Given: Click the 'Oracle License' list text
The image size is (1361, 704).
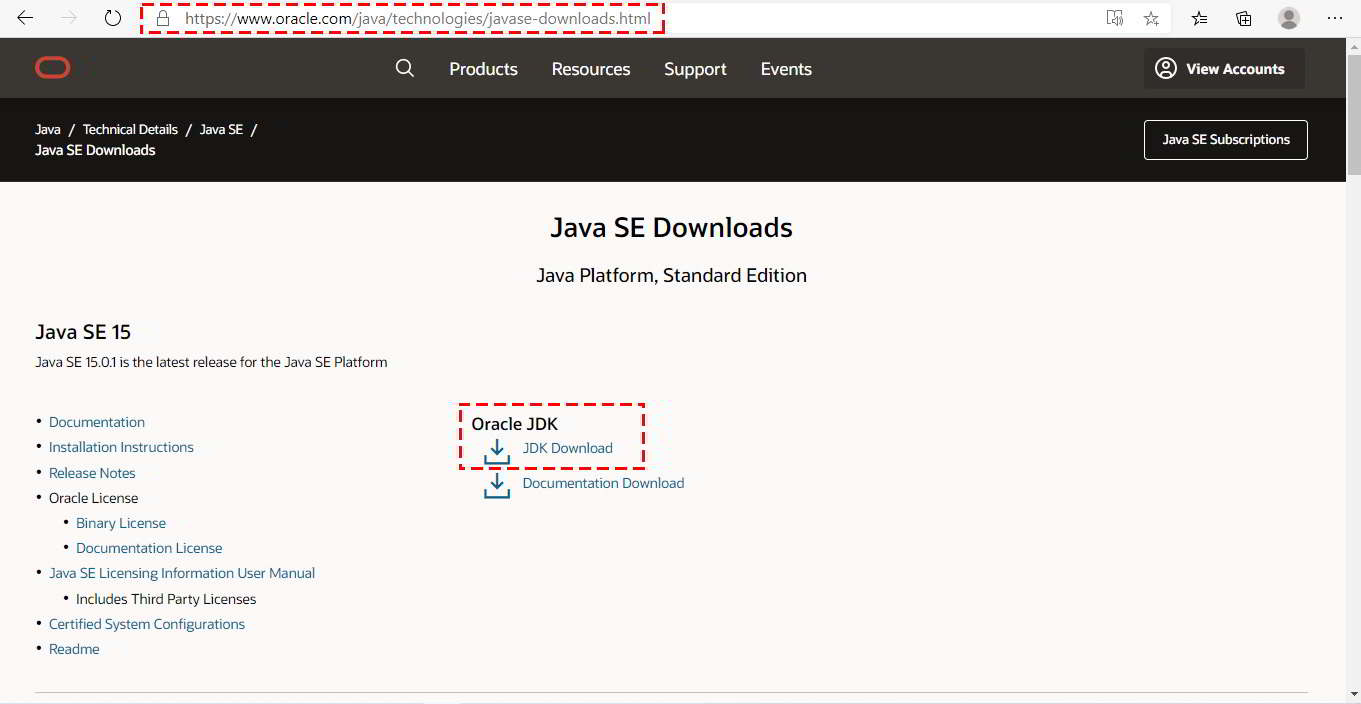Looking at the screenshot, I should click(x=94, y=498).
